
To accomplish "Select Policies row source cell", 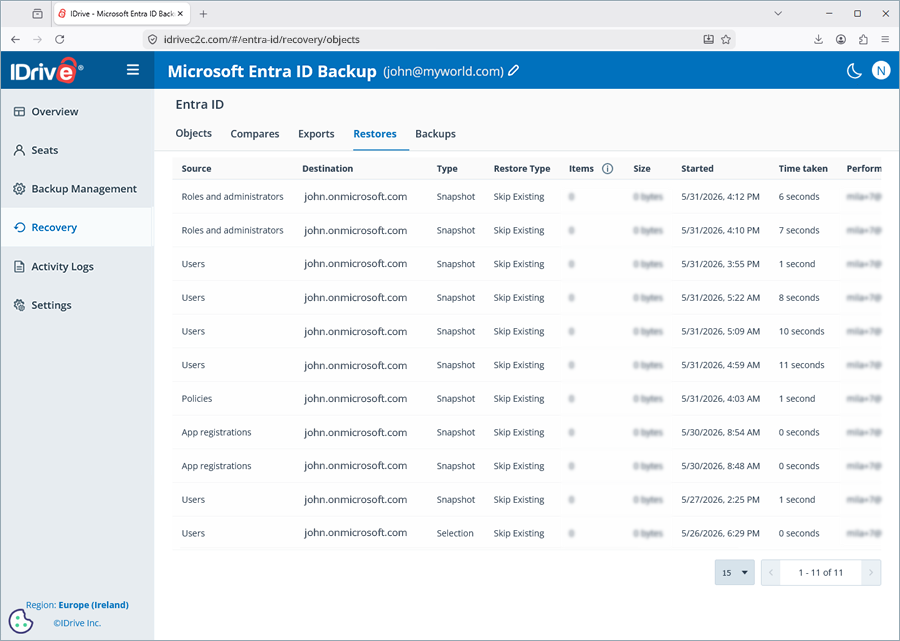I will click(197, 399).
